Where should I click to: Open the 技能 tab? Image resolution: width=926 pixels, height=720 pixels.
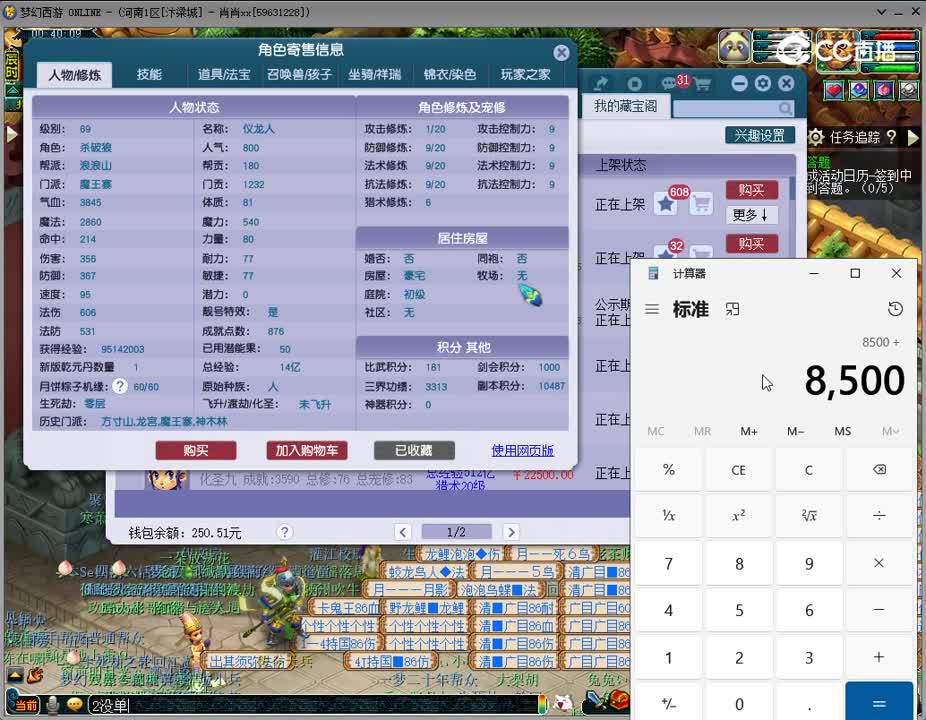pyautogui.click(x=149, y=74)
